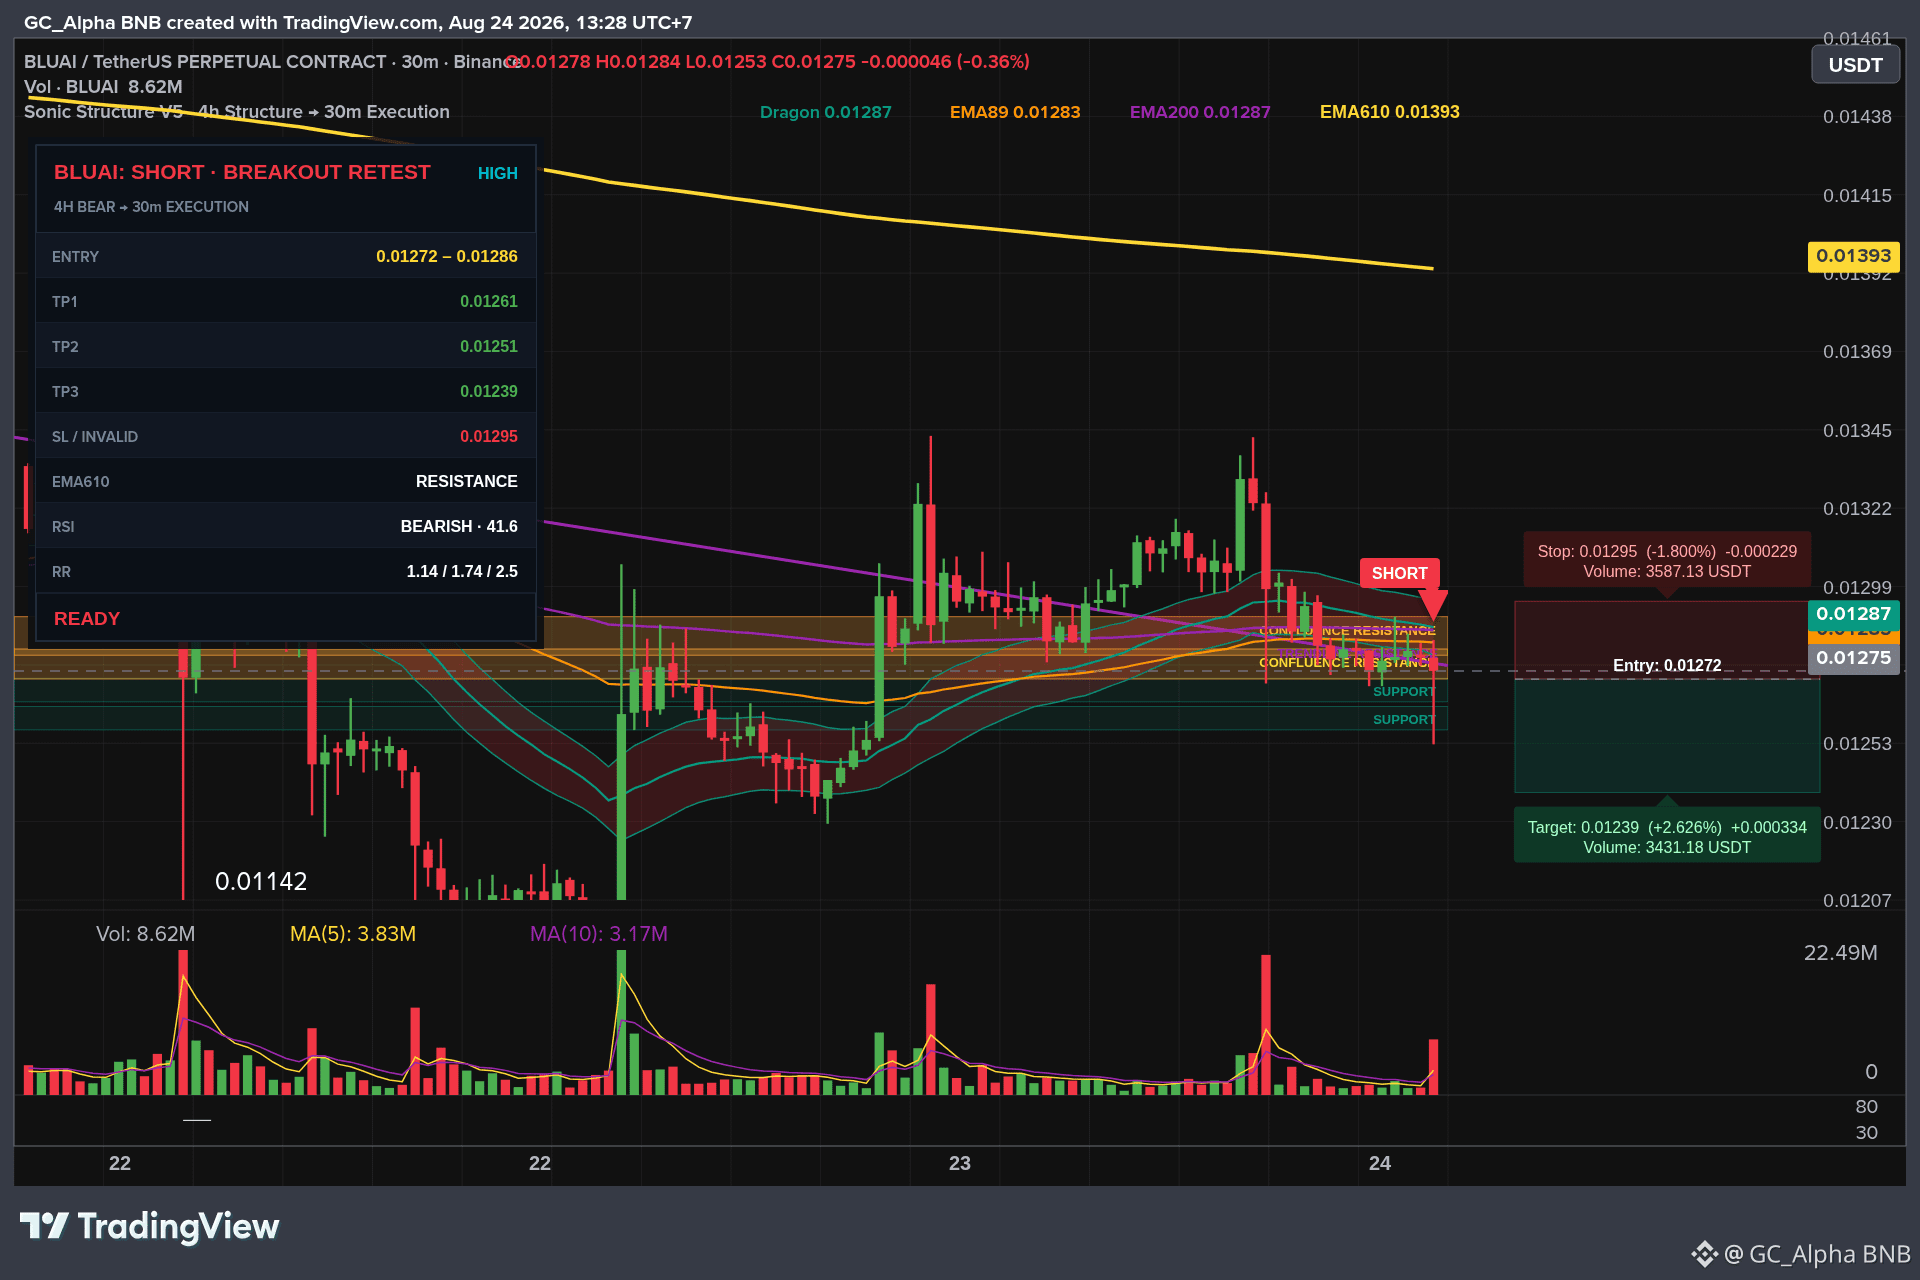Click the Vol · BLUAI 8.62M legend line
This screenshot has height=1280, width=1920.
103,87
